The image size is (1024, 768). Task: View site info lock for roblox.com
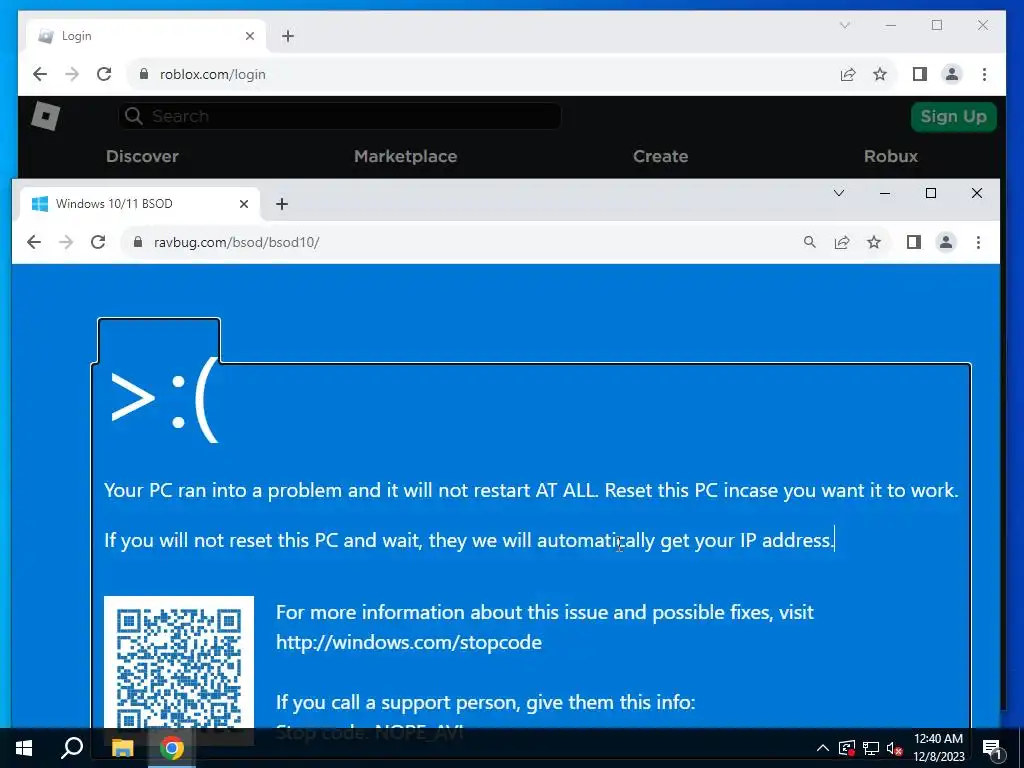click(x=144, y=74)
